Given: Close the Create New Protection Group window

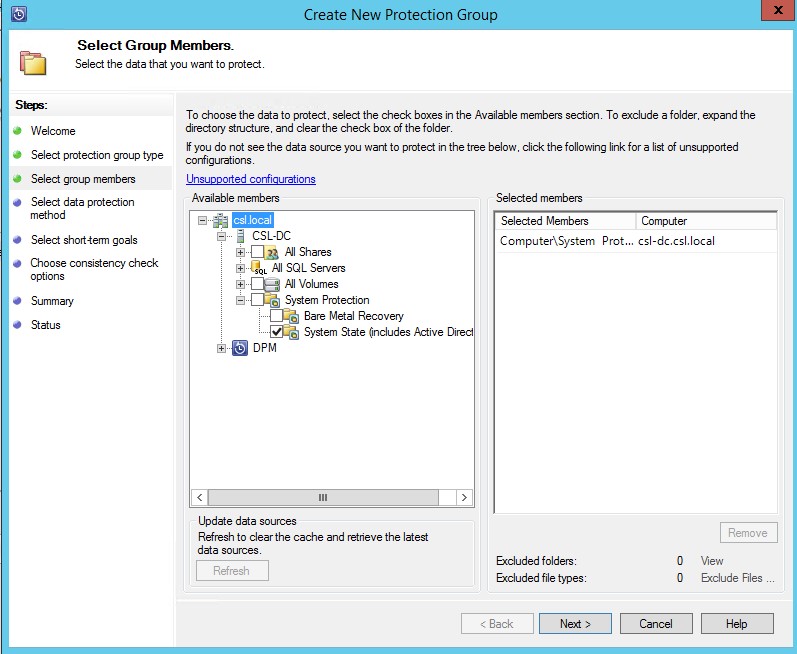Looking at the screenshot, I should click(x=778, y=10).
